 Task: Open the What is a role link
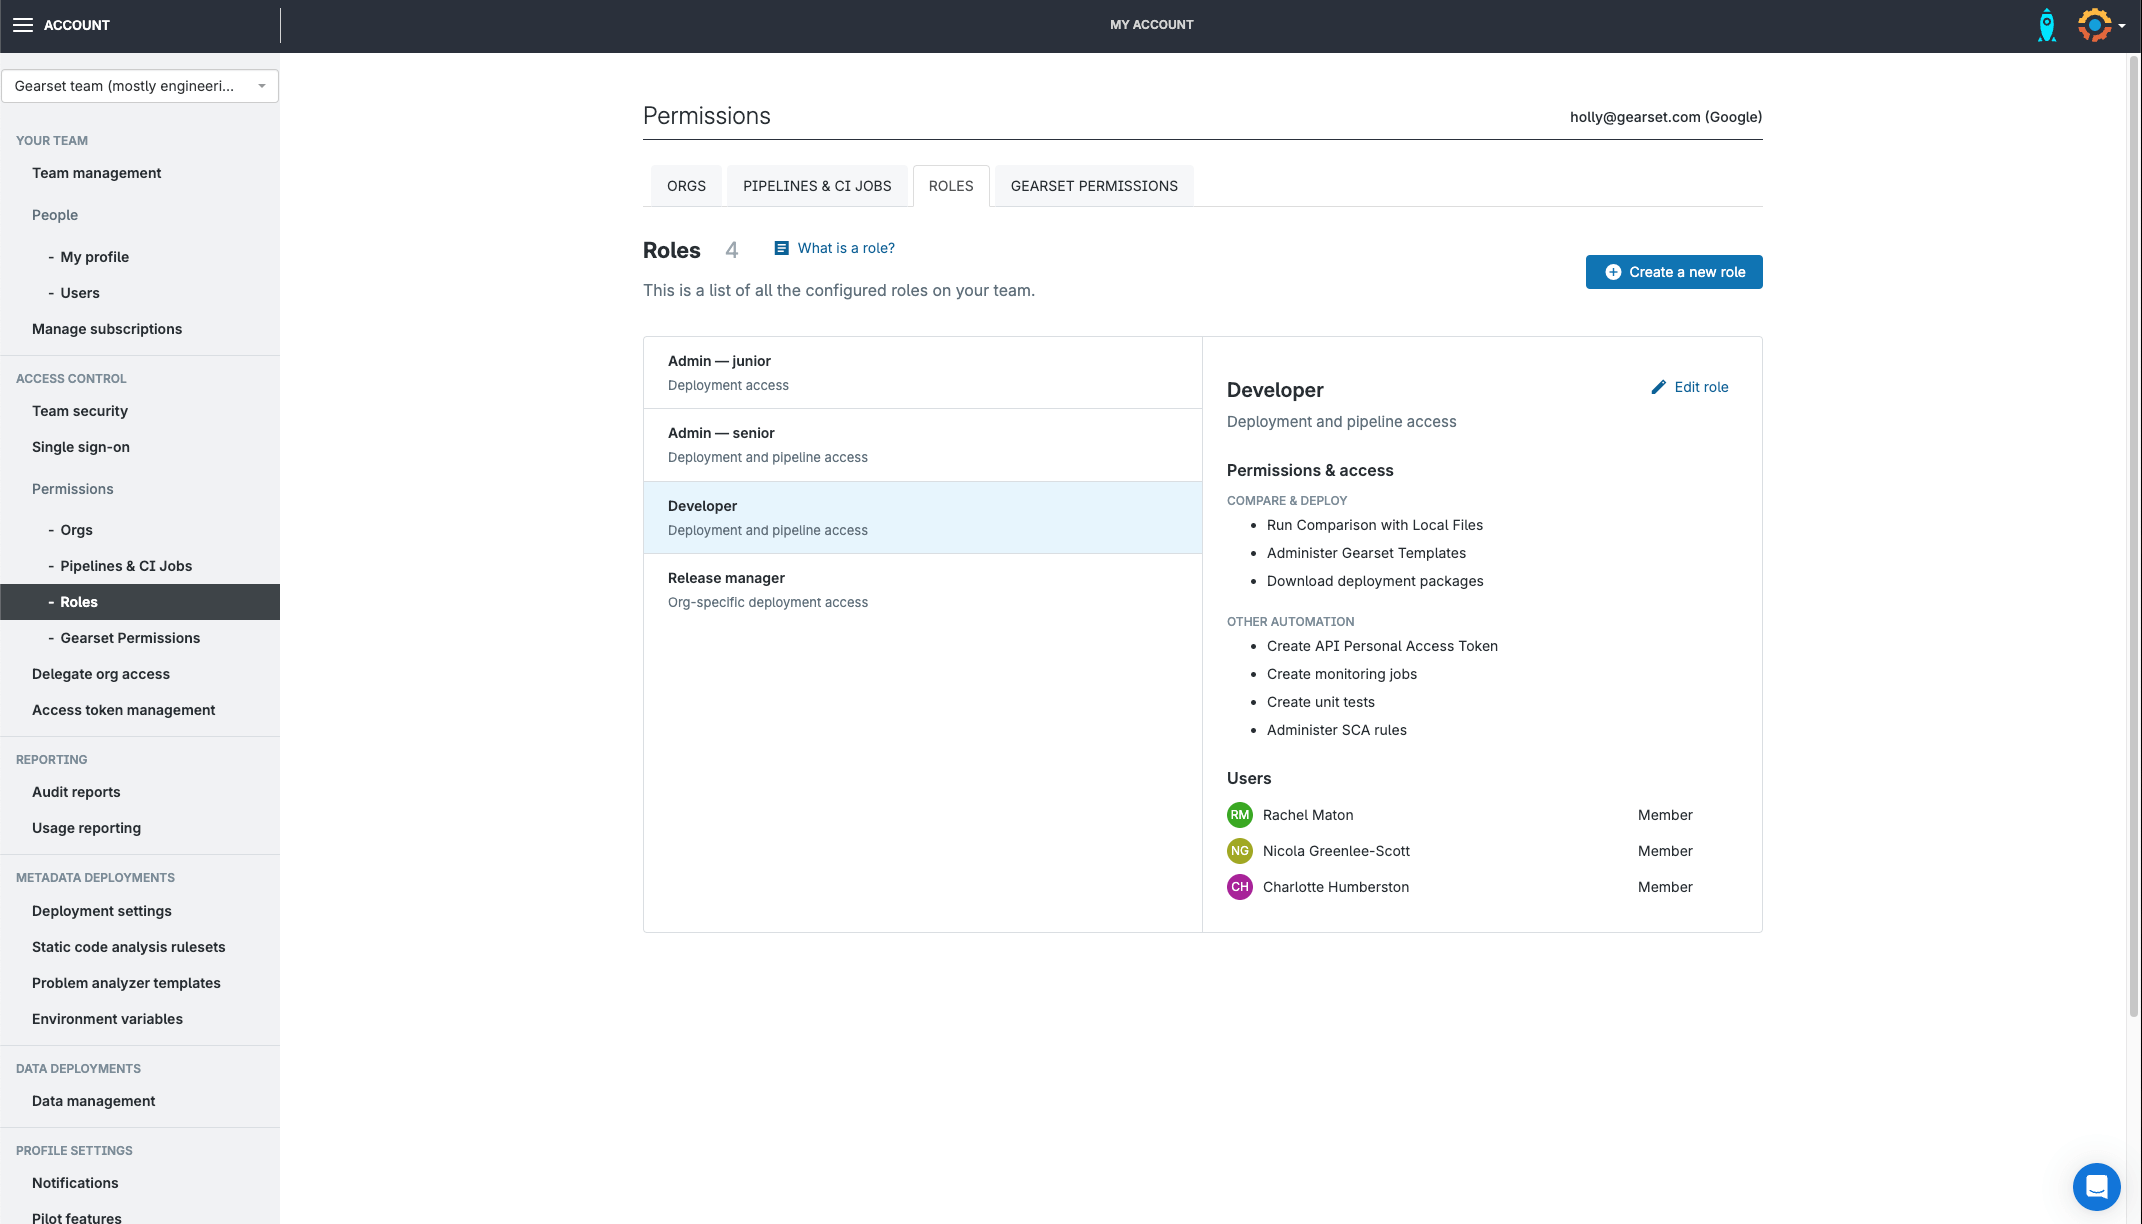pos(845,248)
